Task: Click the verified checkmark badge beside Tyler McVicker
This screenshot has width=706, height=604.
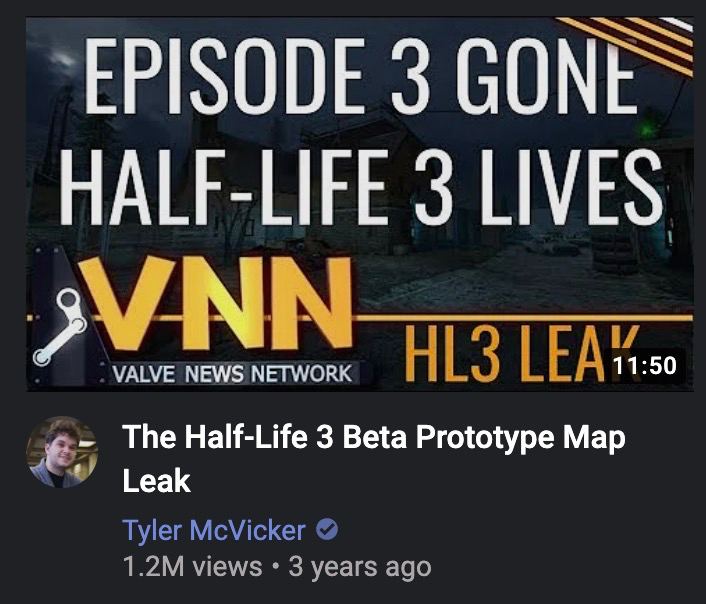Action: [x=327, y=529]
